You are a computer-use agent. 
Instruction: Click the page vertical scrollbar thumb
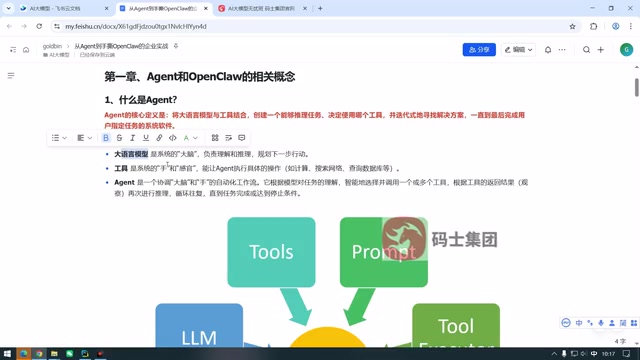pyautogui.click(x=636, y=87)
